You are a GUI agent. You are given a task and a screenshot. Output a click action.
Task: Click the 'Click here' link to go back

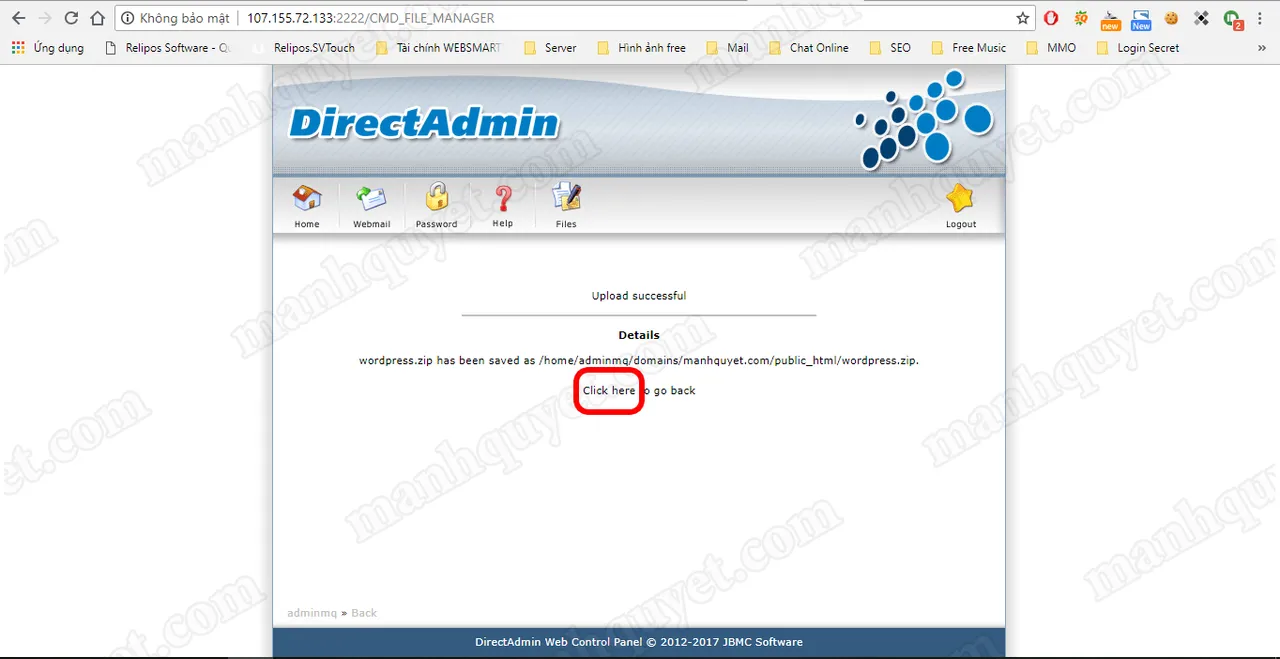click(x=609, y=390)
